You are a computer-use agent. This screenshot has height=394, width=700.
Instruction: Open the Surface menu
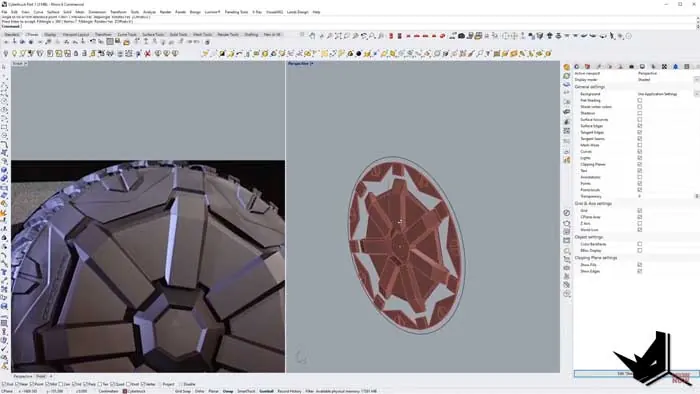pos(53,12)
